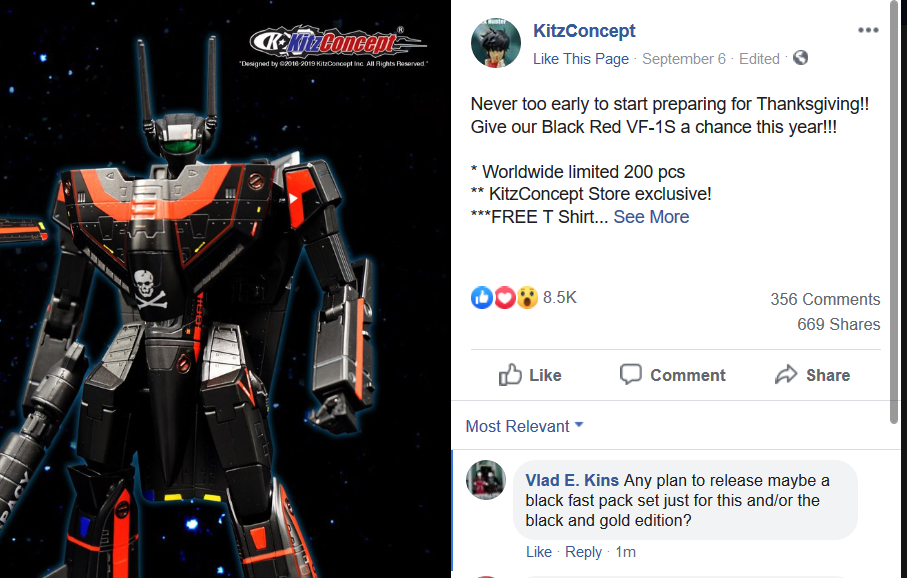
Task: Click the red heart reaction icon
Action: pyautogui.click(x=504, y=297)
